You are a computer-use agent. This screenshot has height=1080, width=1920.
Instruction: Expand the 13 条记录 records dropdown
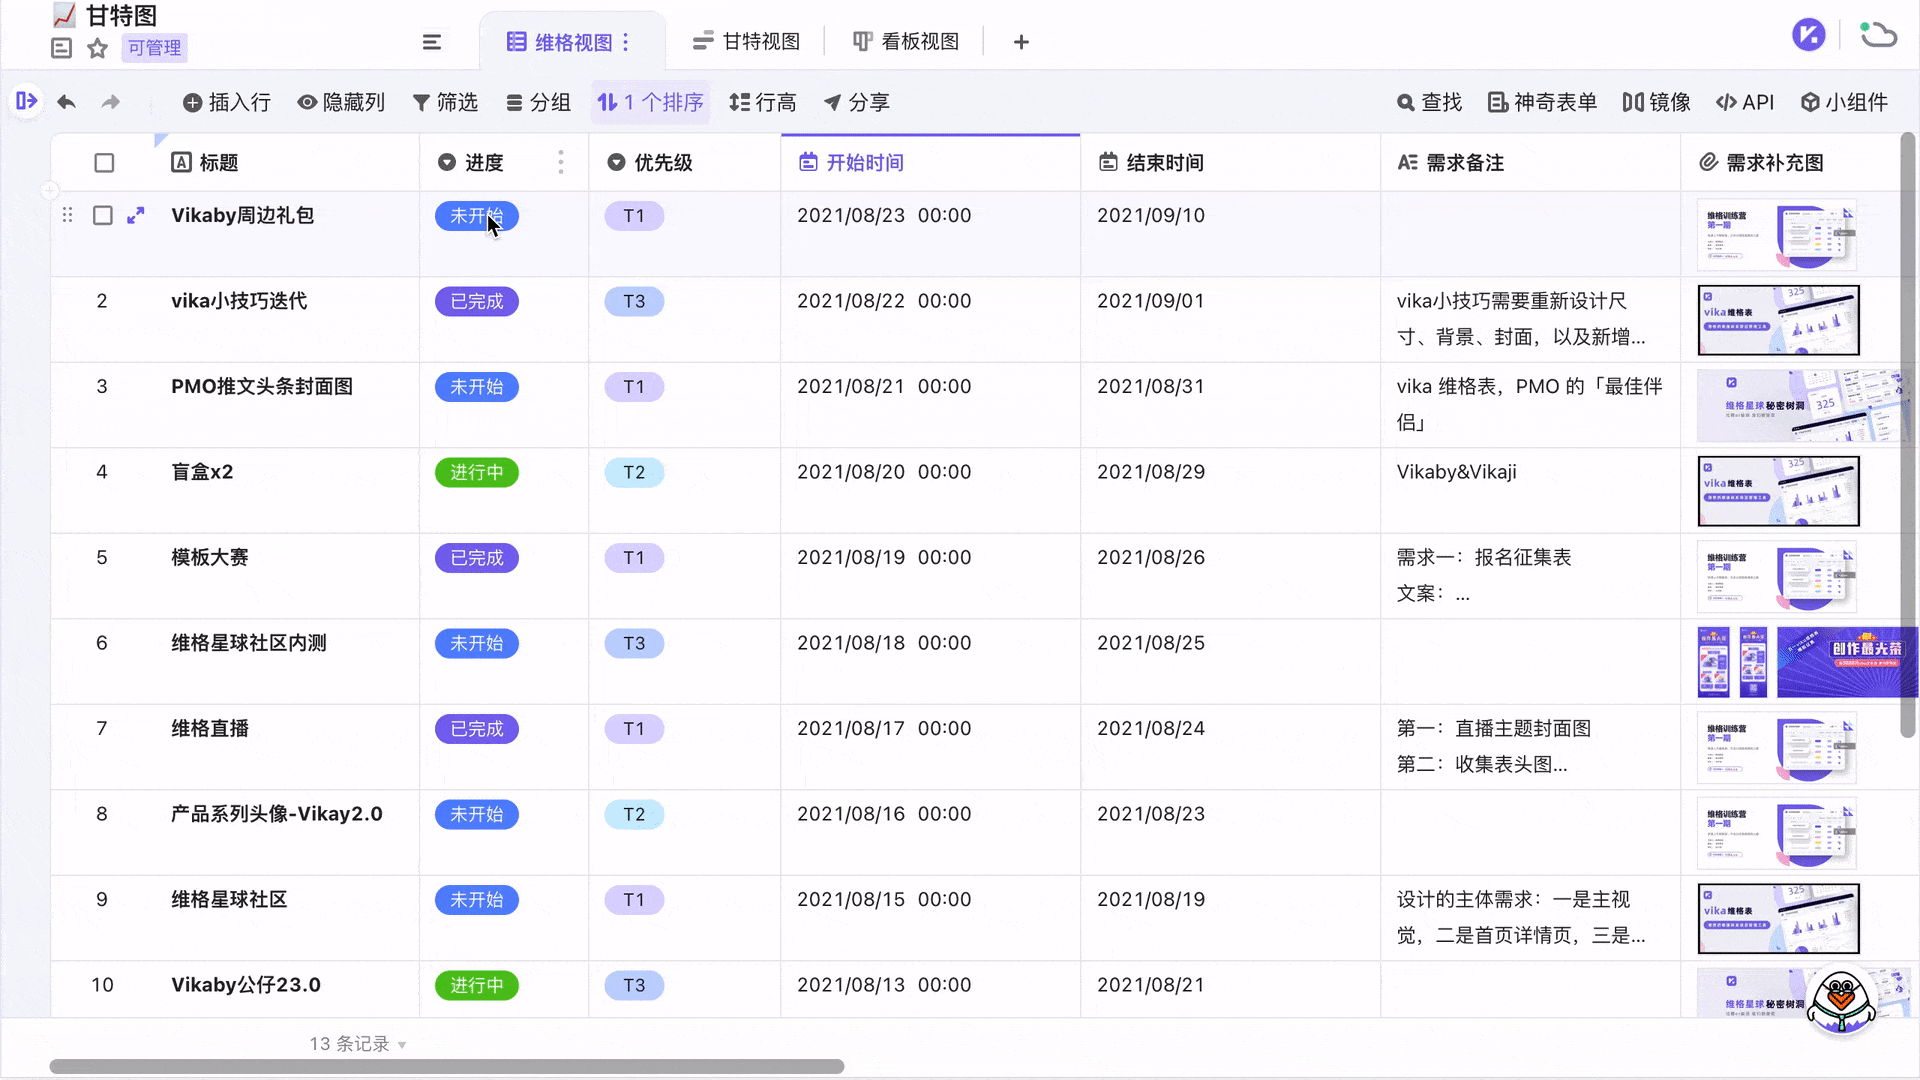[357, 1043]
